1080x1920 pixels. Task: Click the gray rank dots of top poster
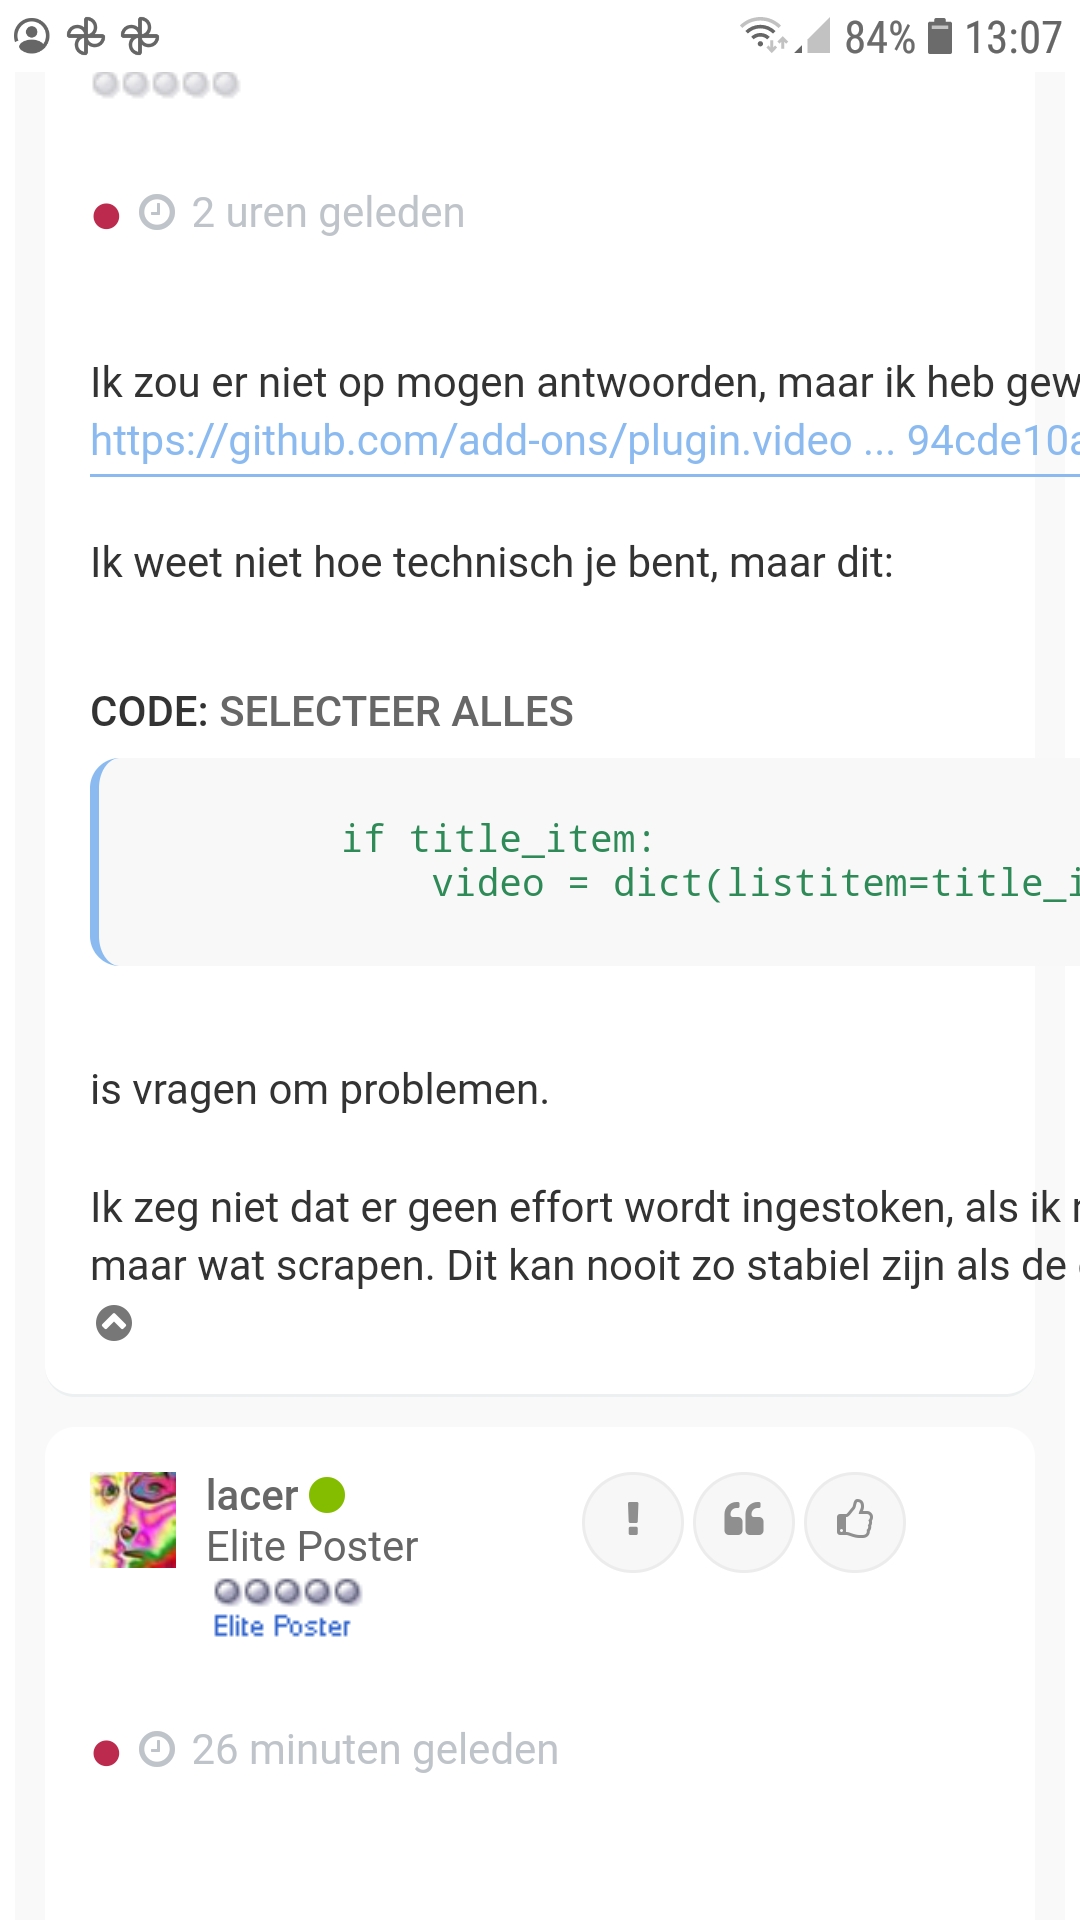pyautogui.click(x=165, y=84)
